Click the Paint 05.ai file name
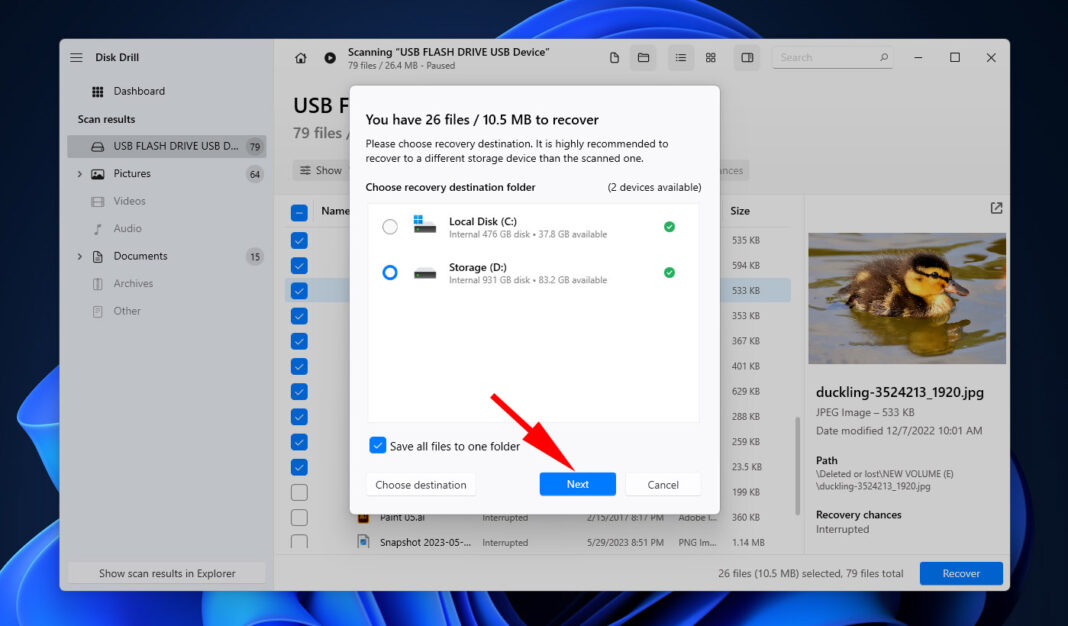 click(x=402, y=518)
